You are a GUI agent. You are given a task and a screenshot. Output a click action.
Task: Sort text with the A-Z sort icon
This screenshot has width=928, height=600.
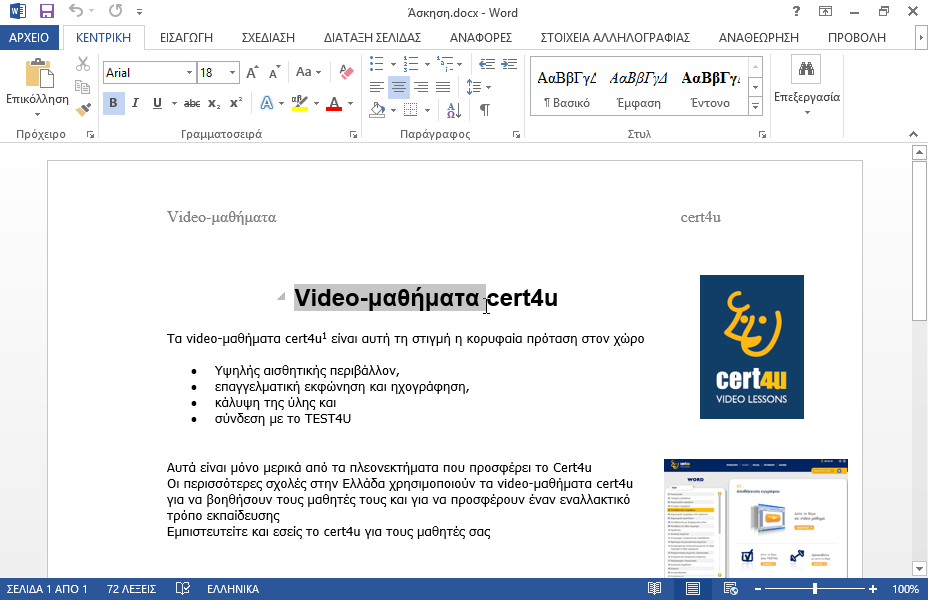tap(453, 110)
